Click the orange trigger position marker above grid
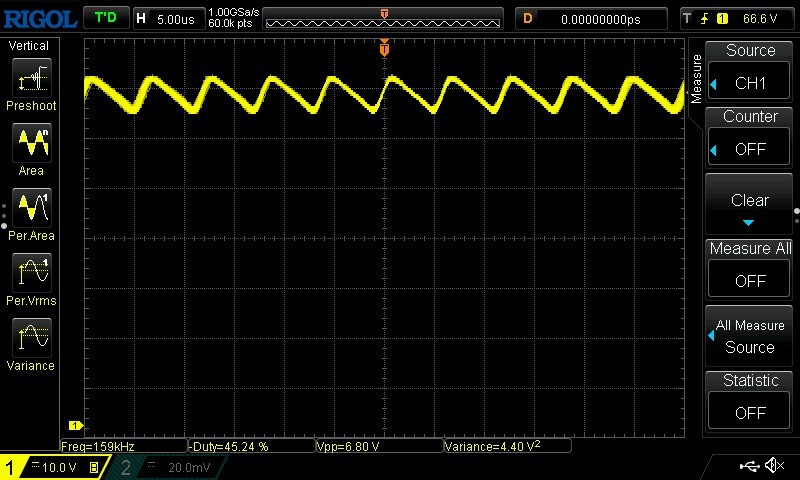Viewport: 800px width, 480px height. tap(384, 48)
